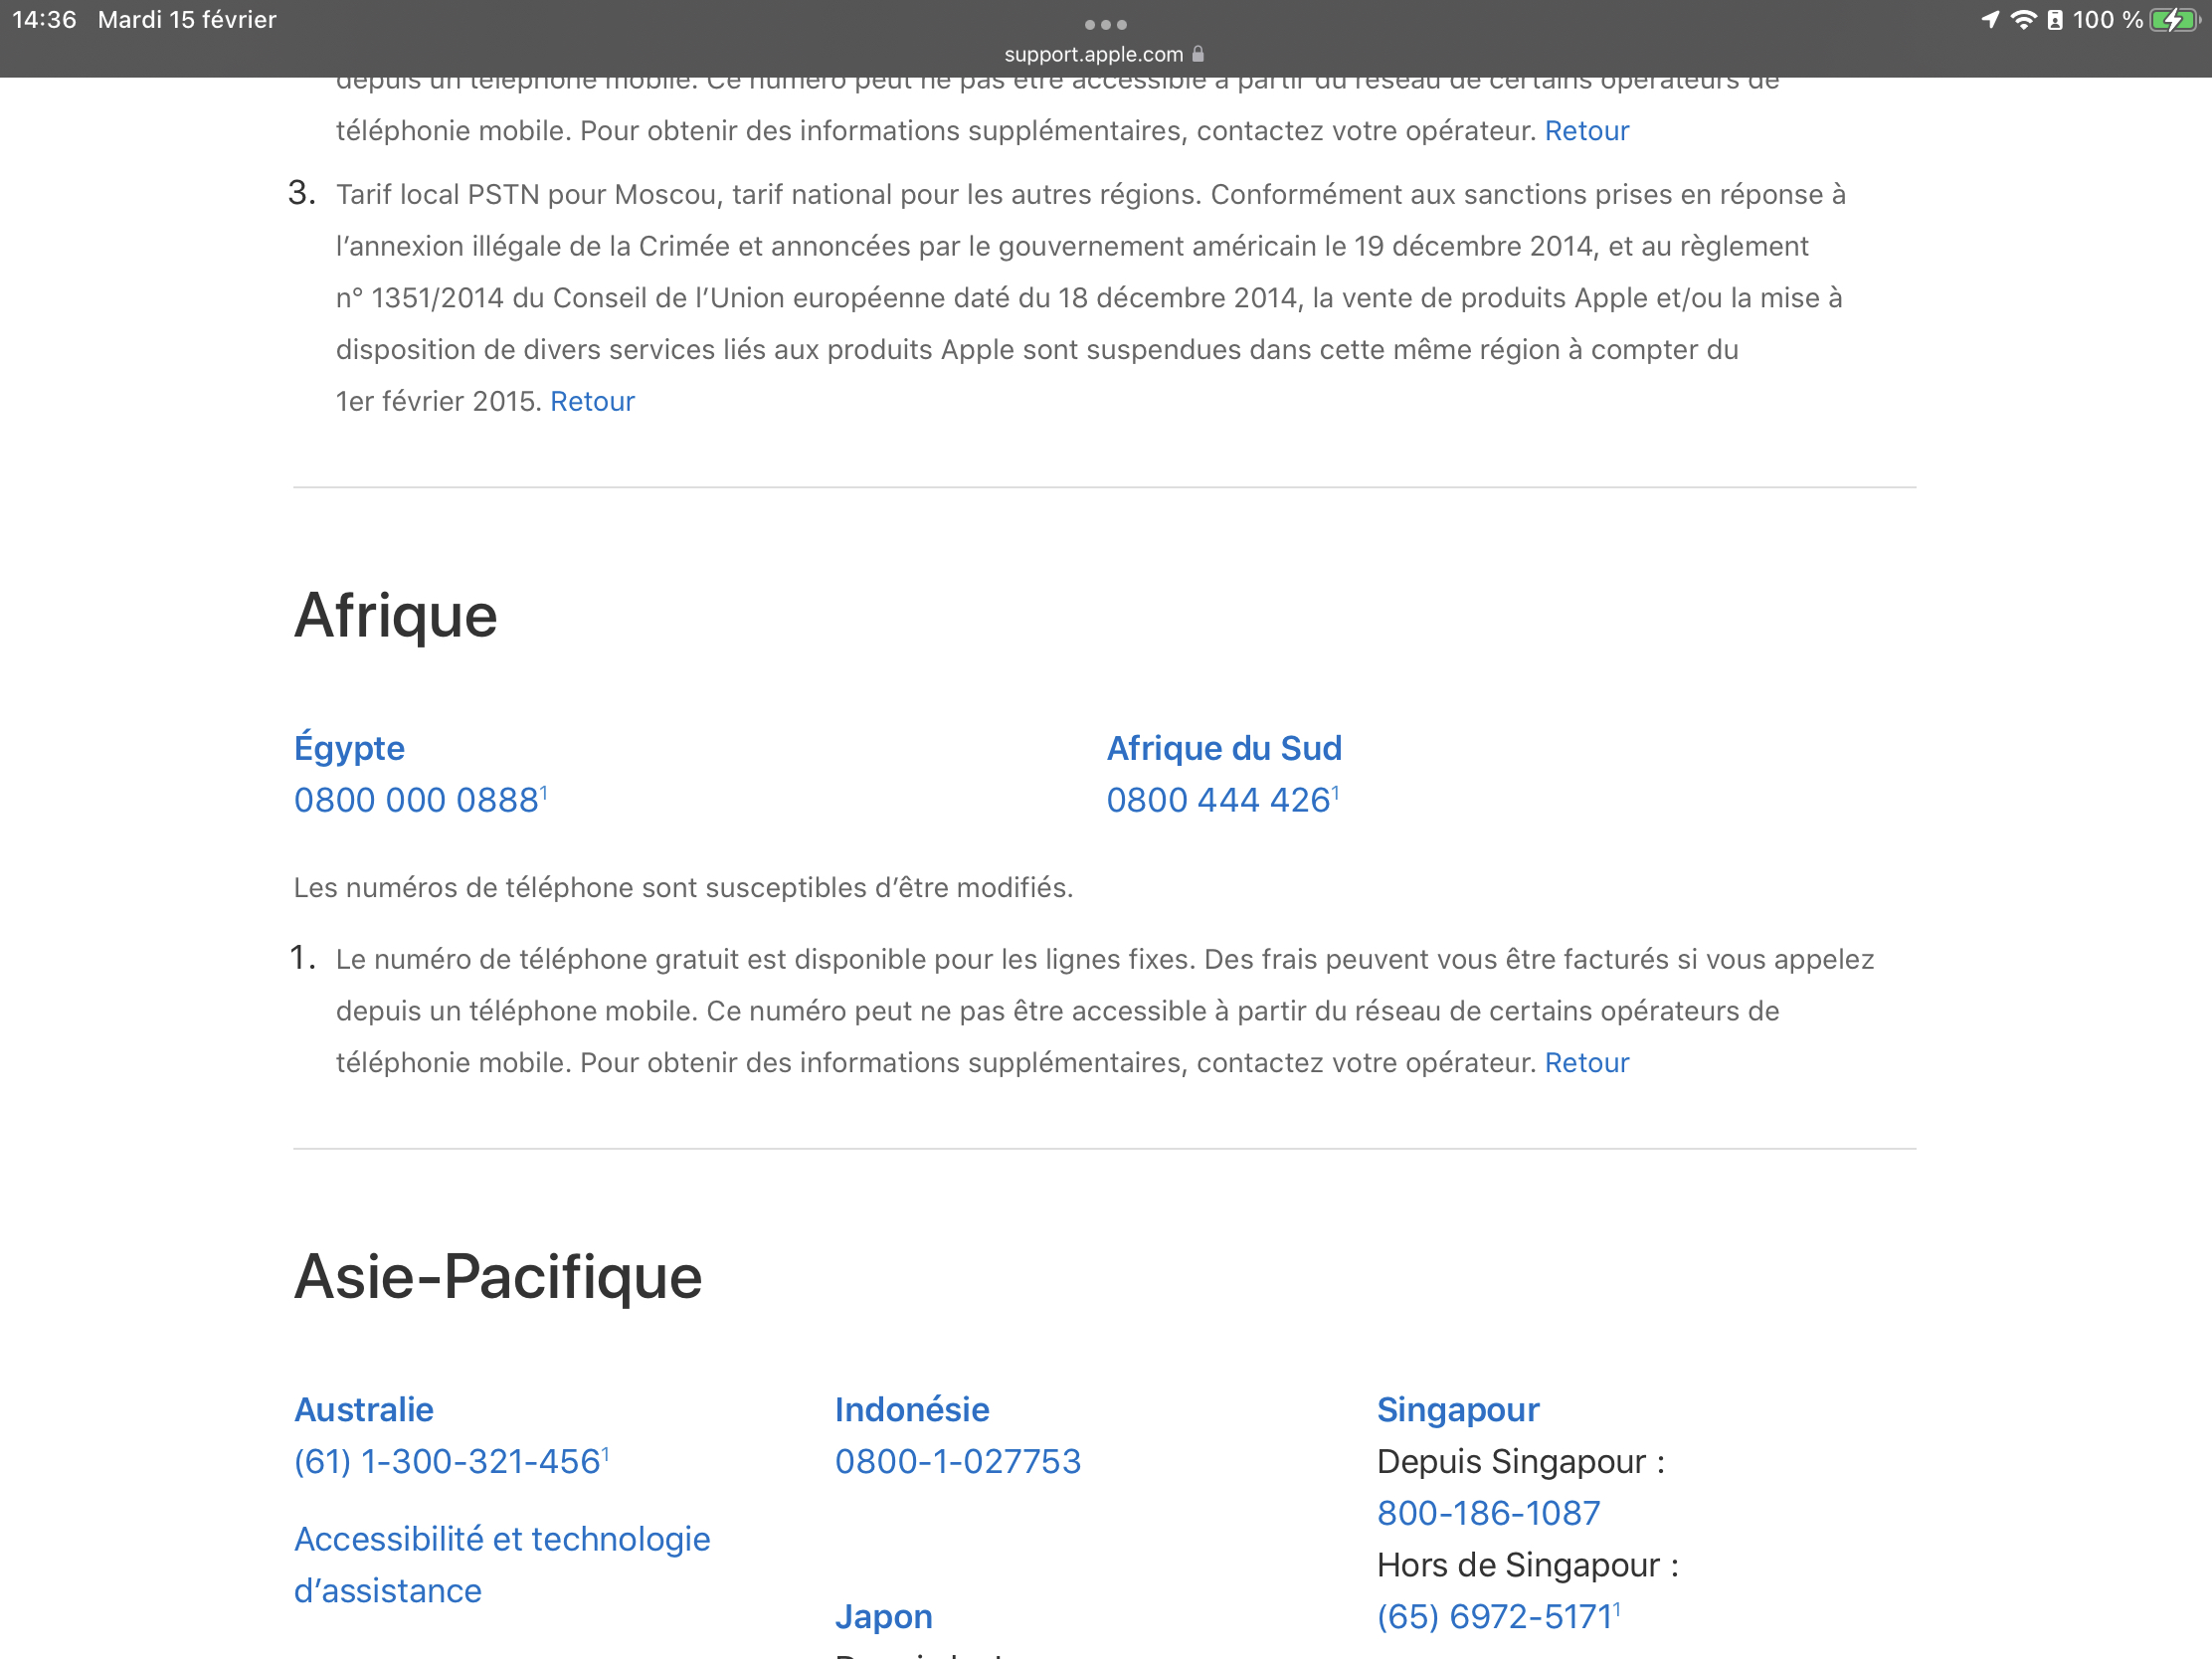Screen dimensions: 2212x1659
Task: Open the Singapour country link
Action: pyautogui.click(x=1457, y=1409)
